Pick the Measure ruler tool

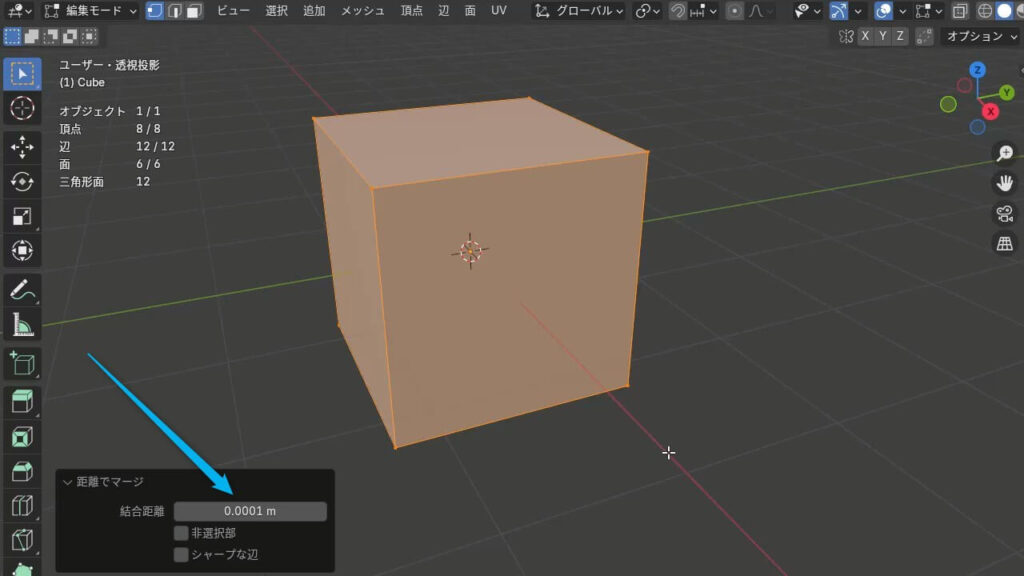click(22, 325)
